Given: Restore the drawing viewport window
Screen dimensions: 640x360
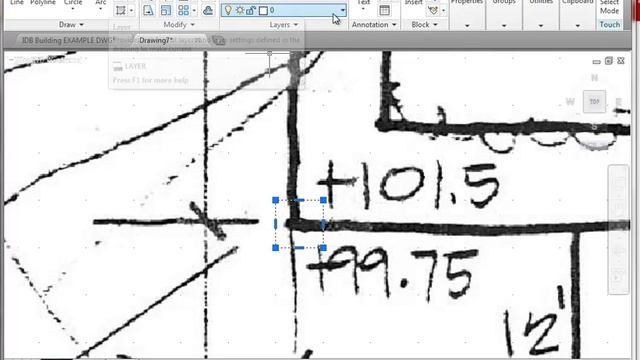Looking at the screenshot, I should coord(609,61).
